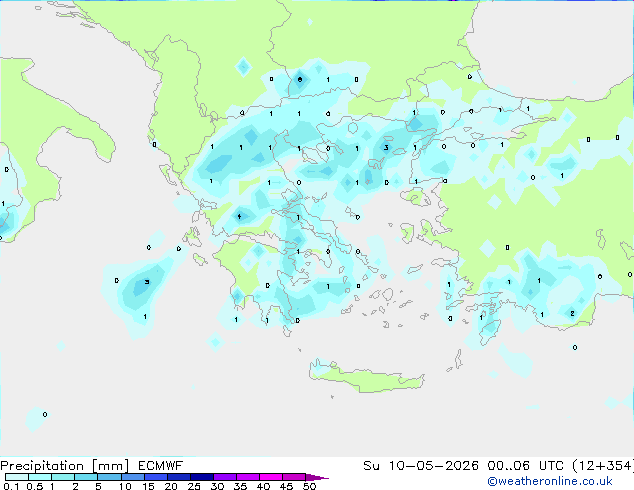The height and width of the screenshot is (490, 634).
Task: Click the 30–35 mm purple swatch
Action: [x=224, y=477]
